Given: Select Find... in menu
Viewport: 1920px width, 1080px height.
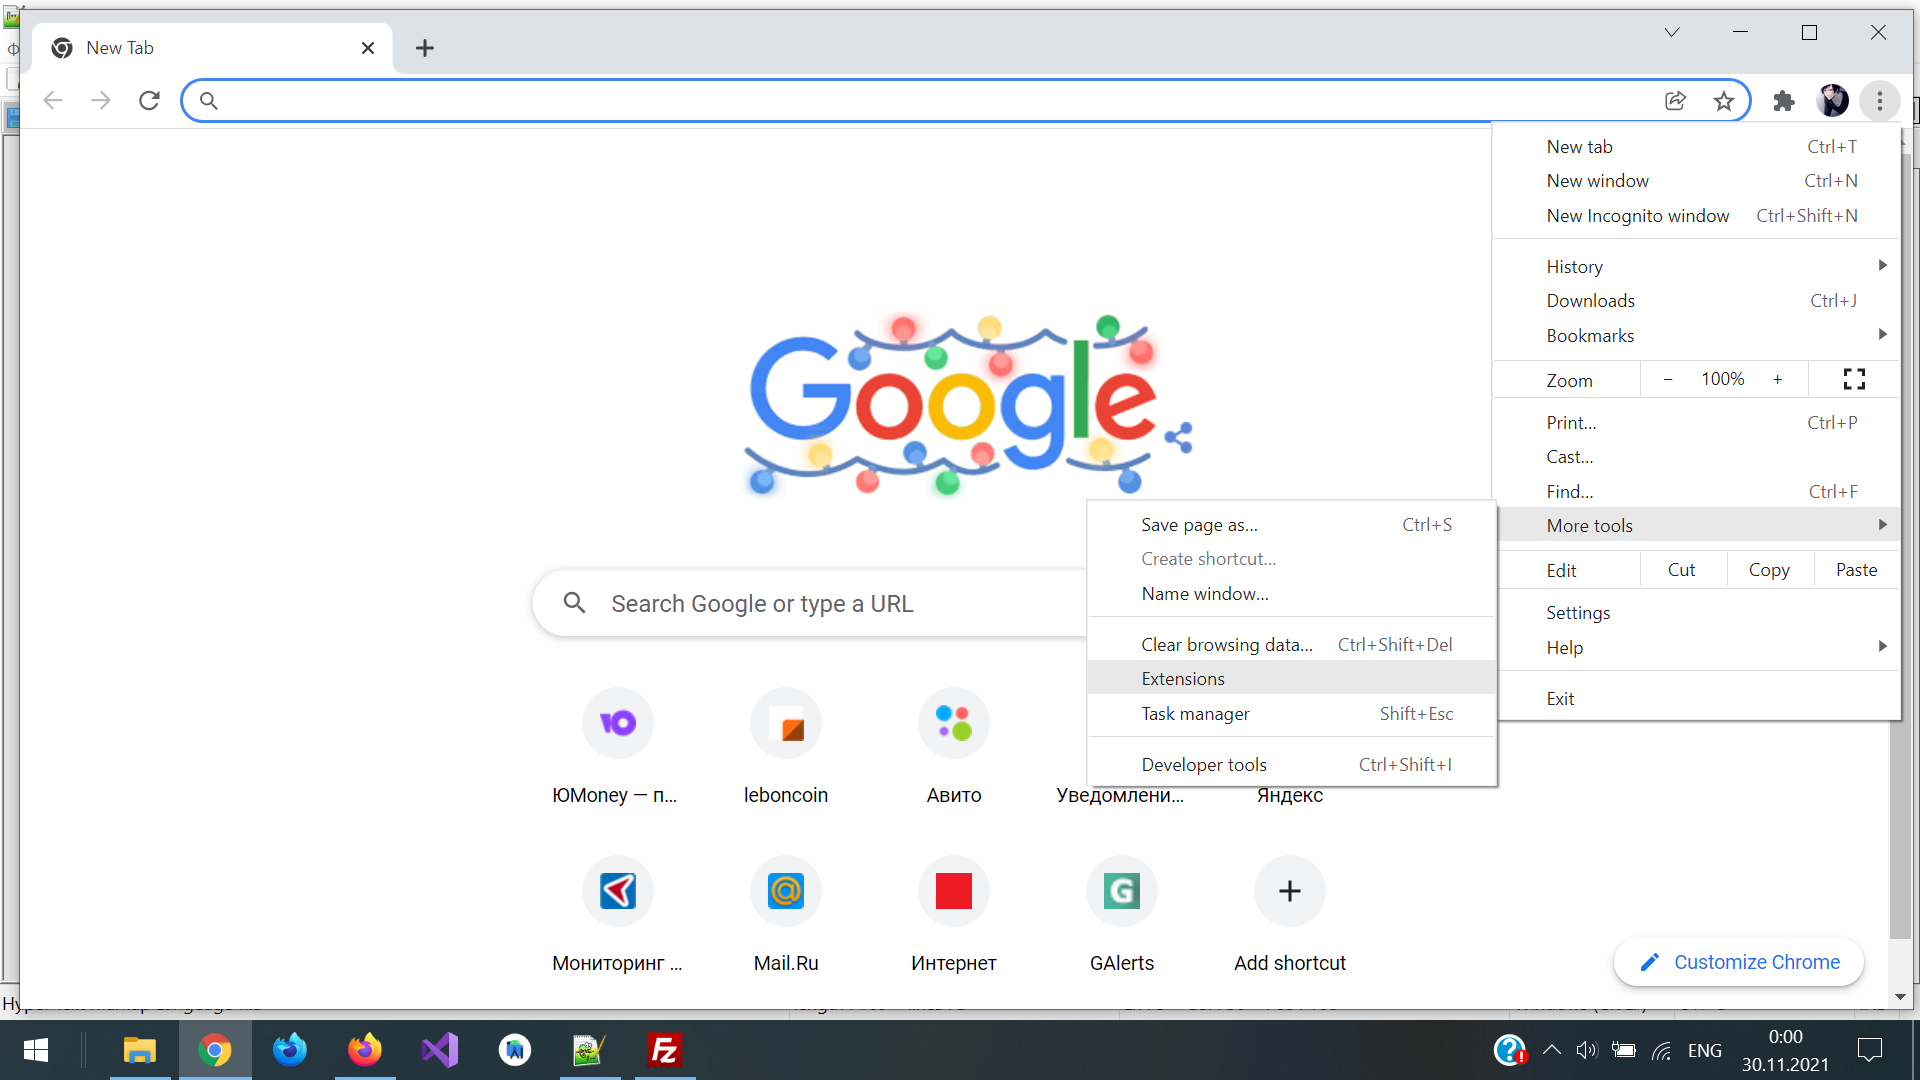Looking at the screenshot, I should 1697,492.
